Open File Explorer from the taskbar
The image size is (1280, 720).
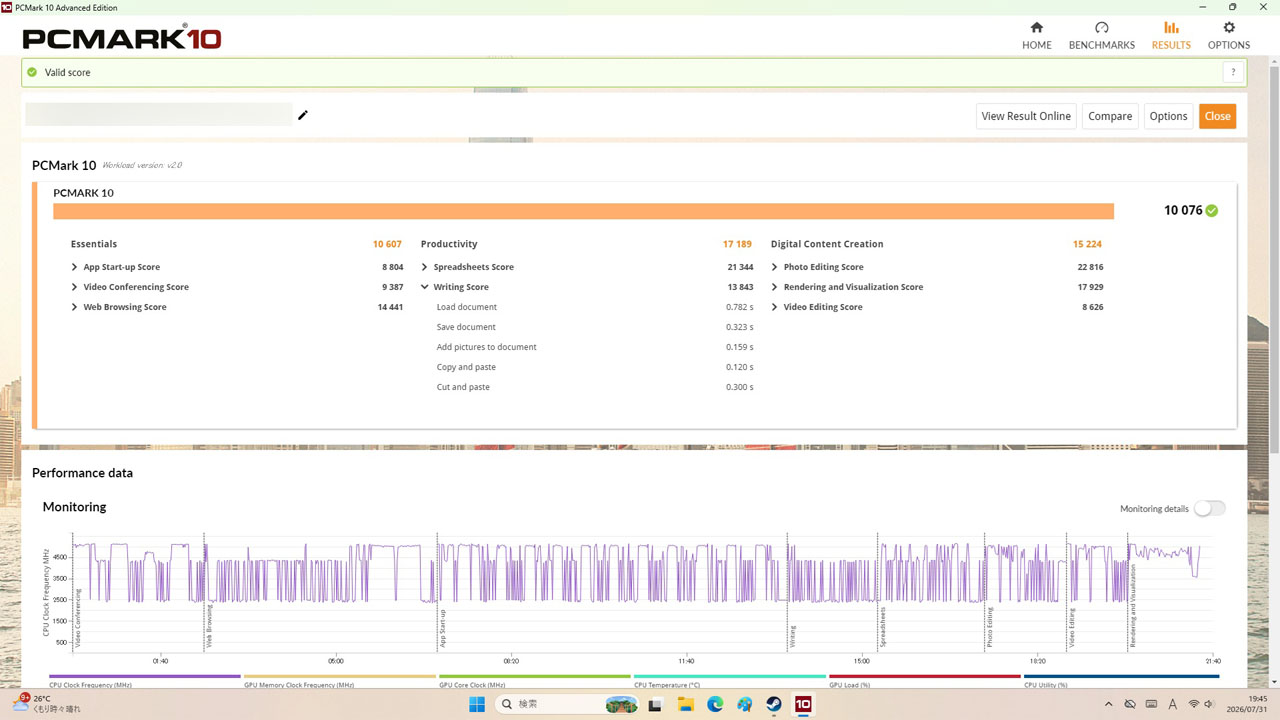pos(685,704)
